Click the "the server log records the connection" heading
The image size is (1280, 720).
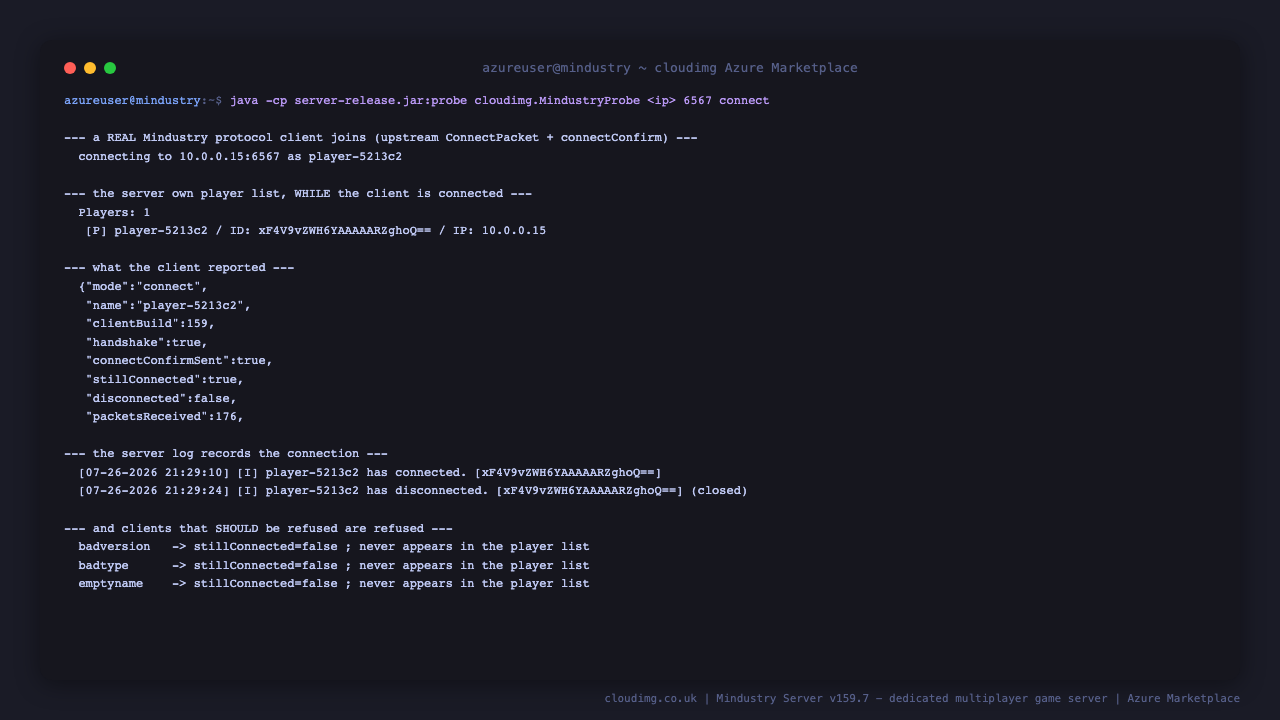(226, 454)
